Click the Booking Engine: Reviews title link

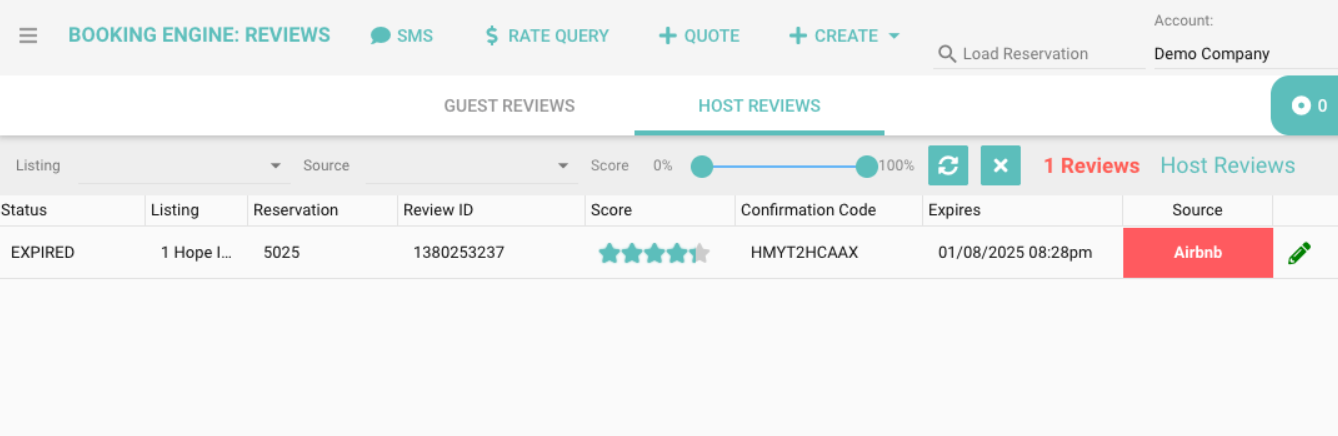click(199, 35)
